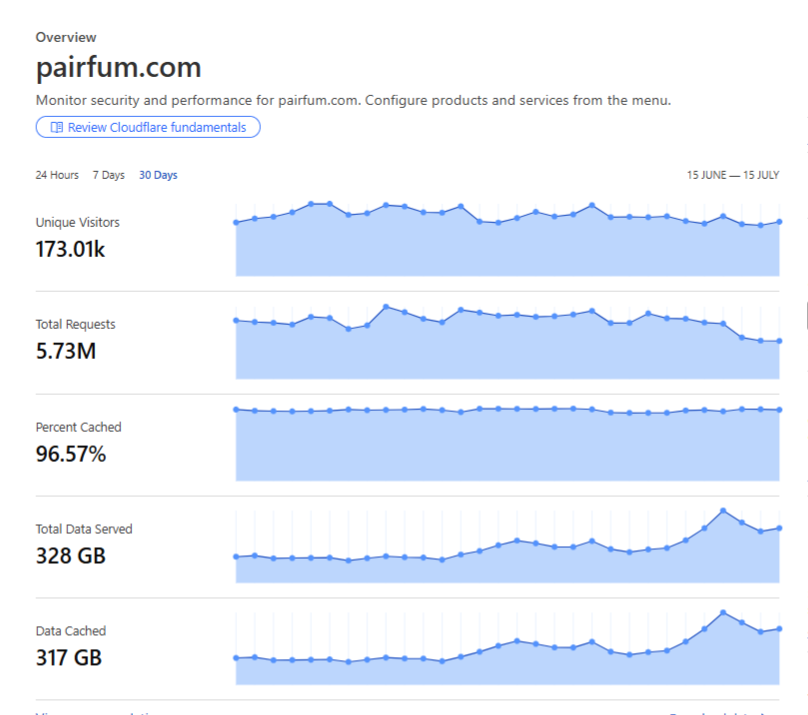808x715 pixels.
Task: Click the highest point on Data Cached chart
Action: click(723, 613)
